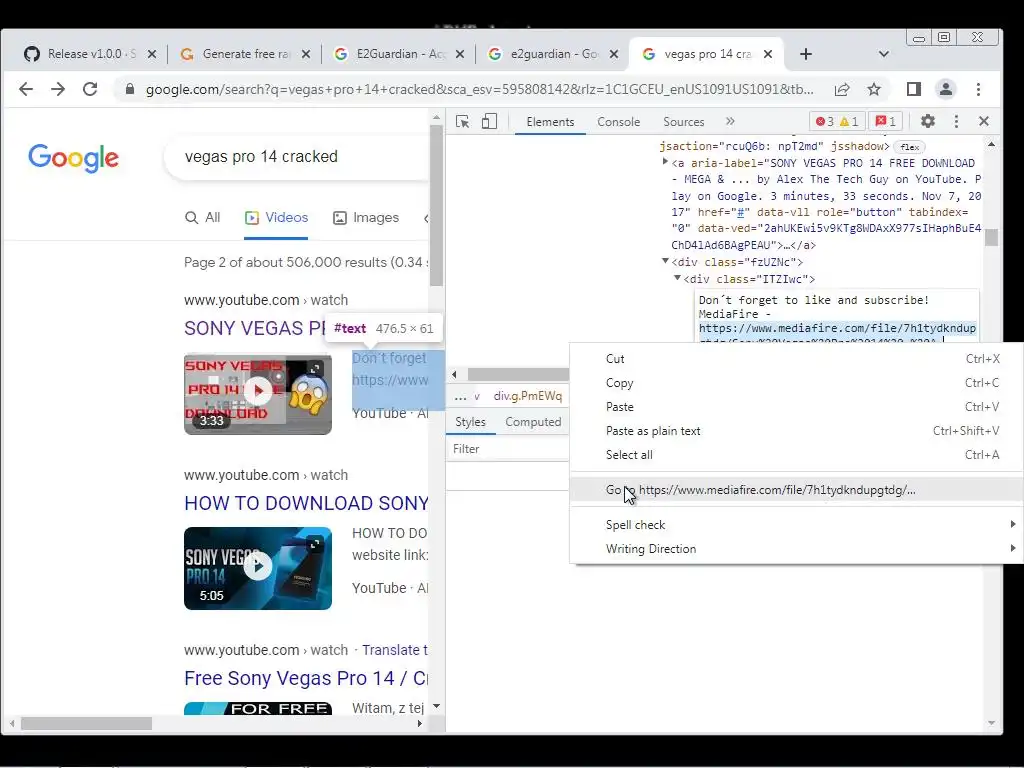The width and height of the screenshot is (1024, 768).
Task: Go forward with the browser forward arrow
Action: pyautogui.click(x=57, y=89)
